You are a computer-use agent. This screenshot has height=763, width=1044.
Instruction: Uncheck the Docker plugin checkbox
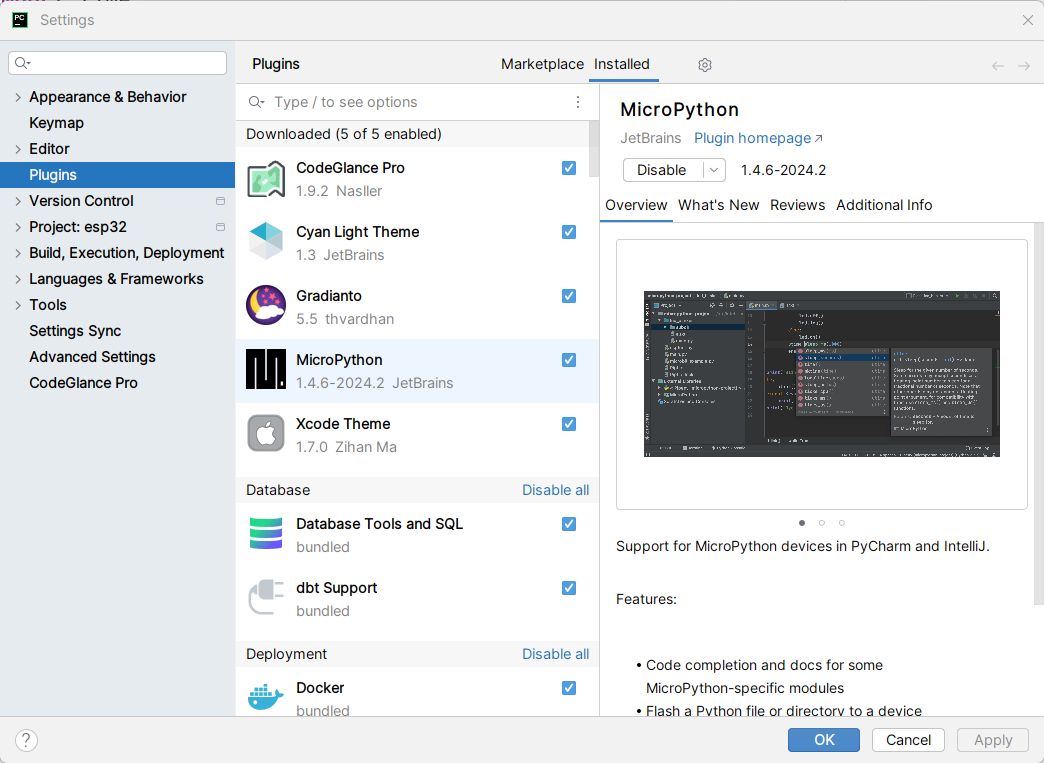569,688
